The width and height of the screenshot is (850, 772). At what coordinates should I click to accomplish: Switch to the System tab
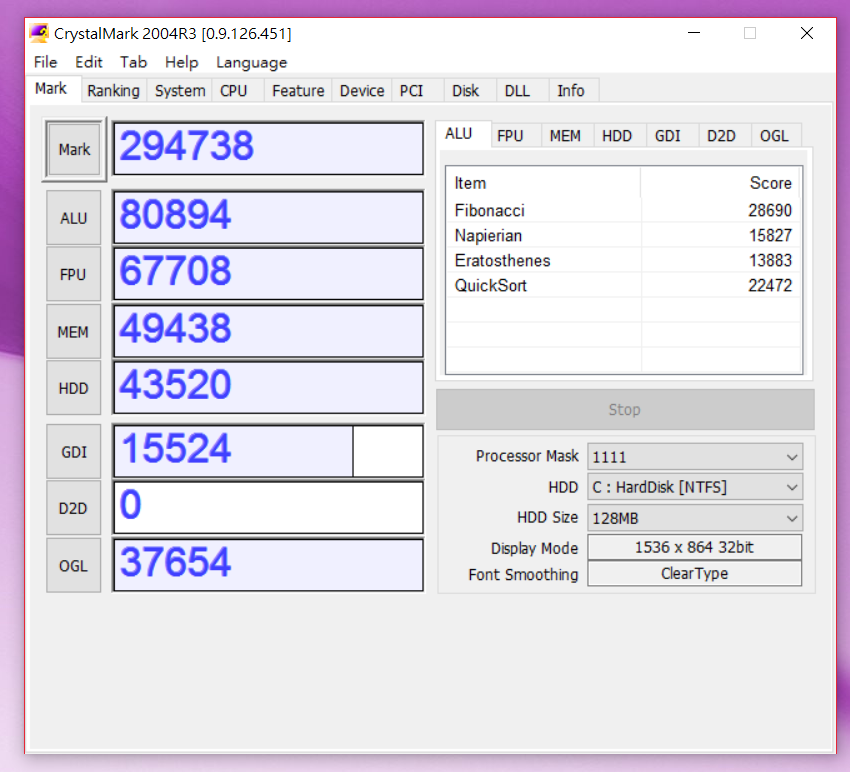click(180, 91)
